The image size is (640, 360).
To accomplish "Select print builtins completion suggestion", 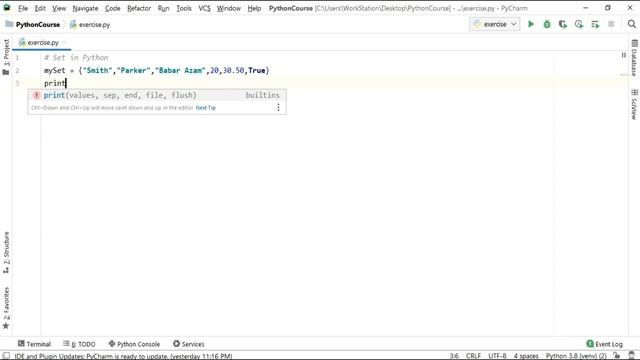I will pyautogui.click(x=157, y=95).
